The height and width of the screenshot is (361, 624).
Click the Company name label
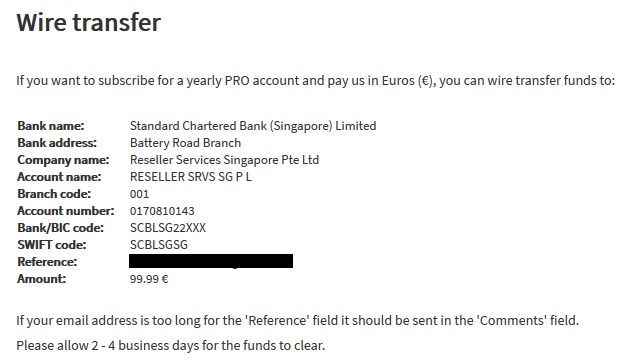tap(63, 160)
